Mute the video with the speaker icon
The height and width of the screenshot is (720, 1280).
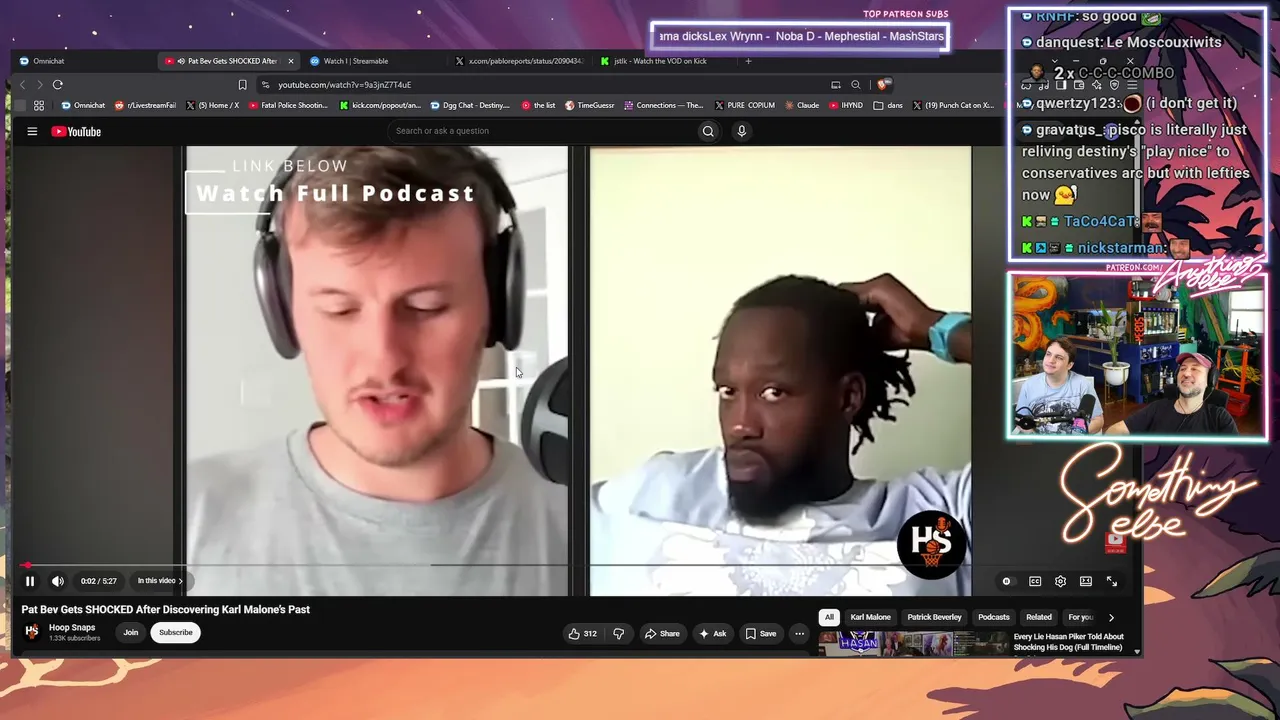click(x=58, y=581)
